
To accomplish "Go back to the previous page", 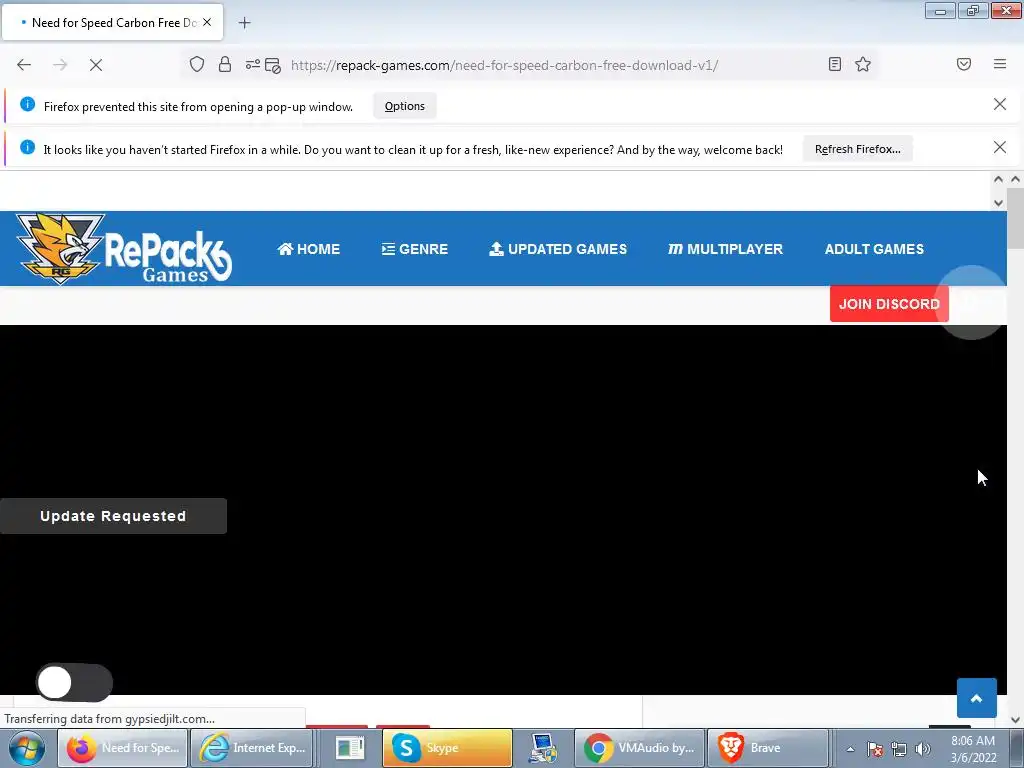I will [24, 65].
